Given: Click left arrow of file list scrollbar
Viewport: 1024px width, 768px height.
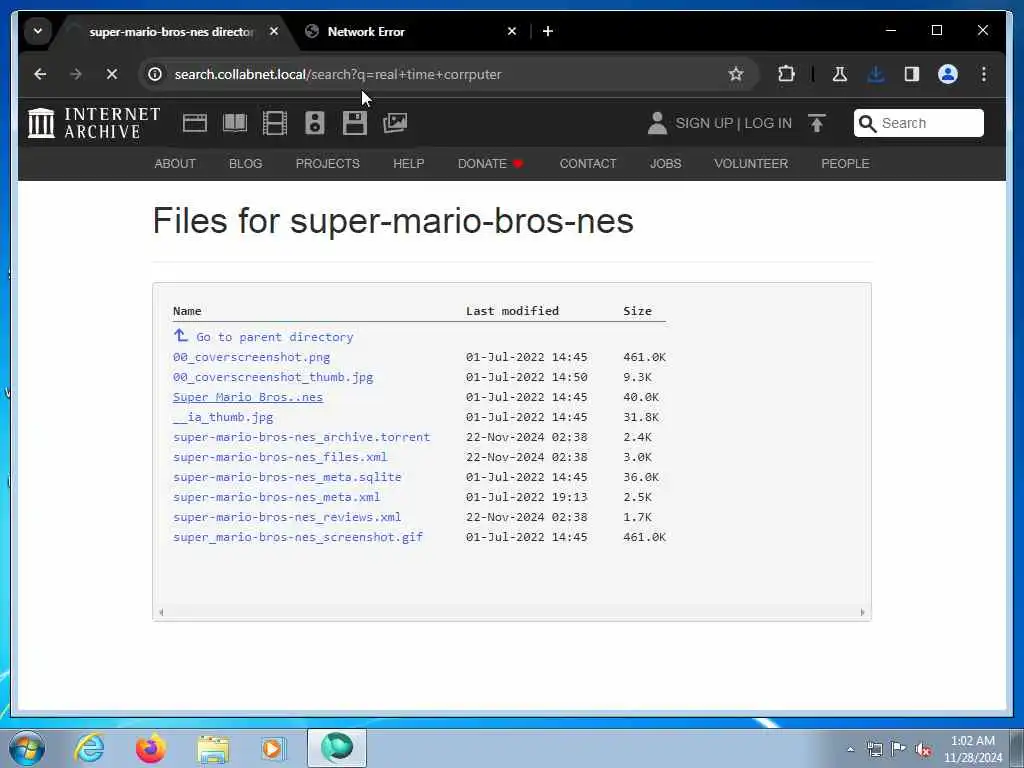Looking at the screenshot, I should click(161, 613).
